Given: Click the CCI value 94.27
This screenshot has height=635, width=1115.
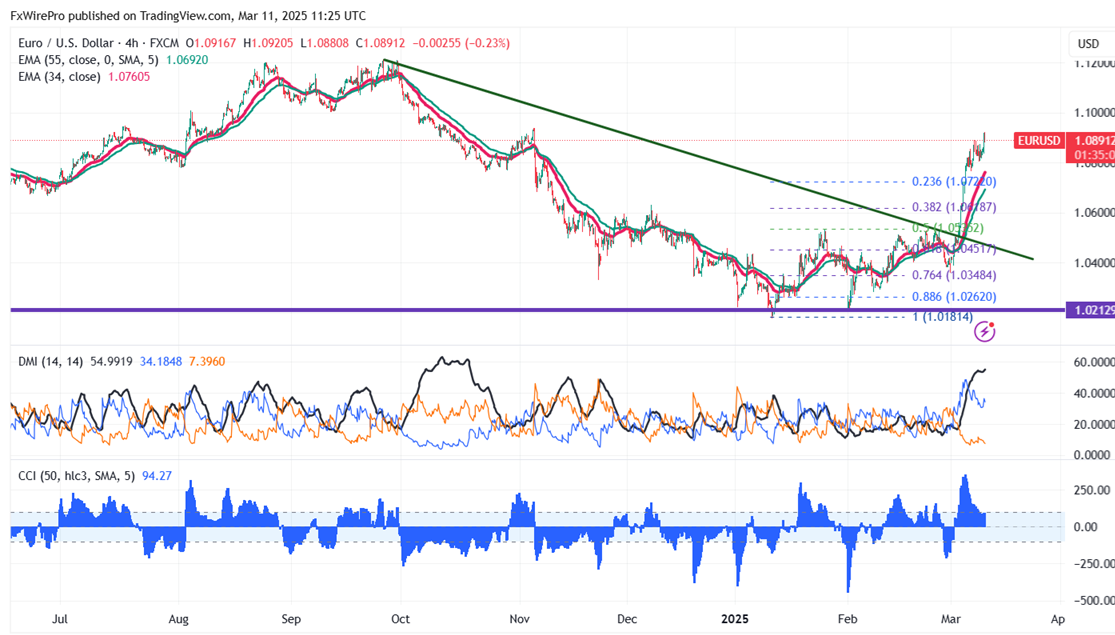Looking at the screenshot, I should (x=156, y=476).
